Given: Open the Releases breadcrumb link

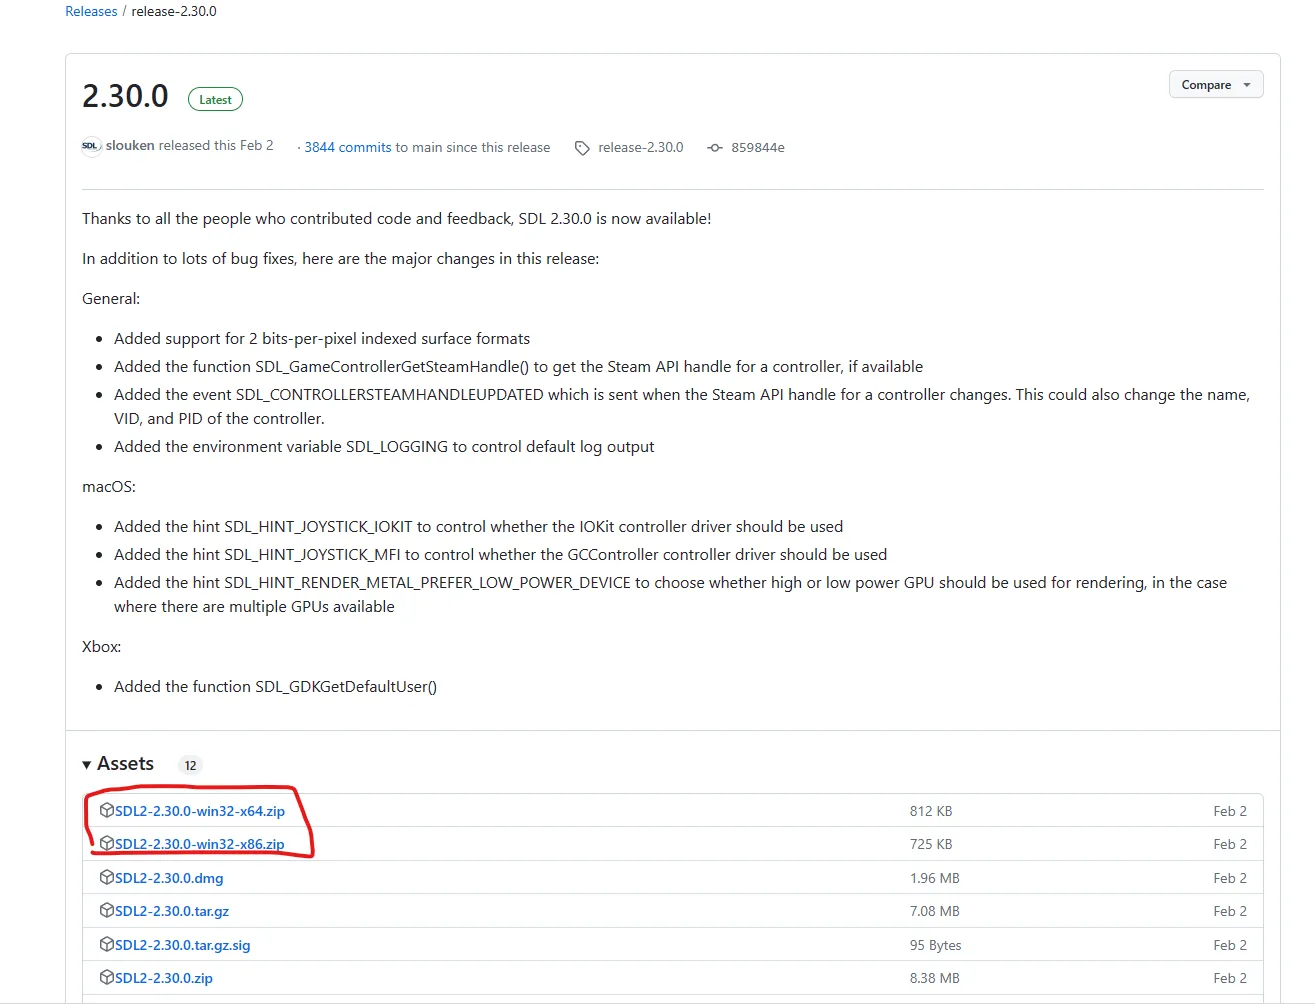Looking at the screenshot, I should click(91, 12).
